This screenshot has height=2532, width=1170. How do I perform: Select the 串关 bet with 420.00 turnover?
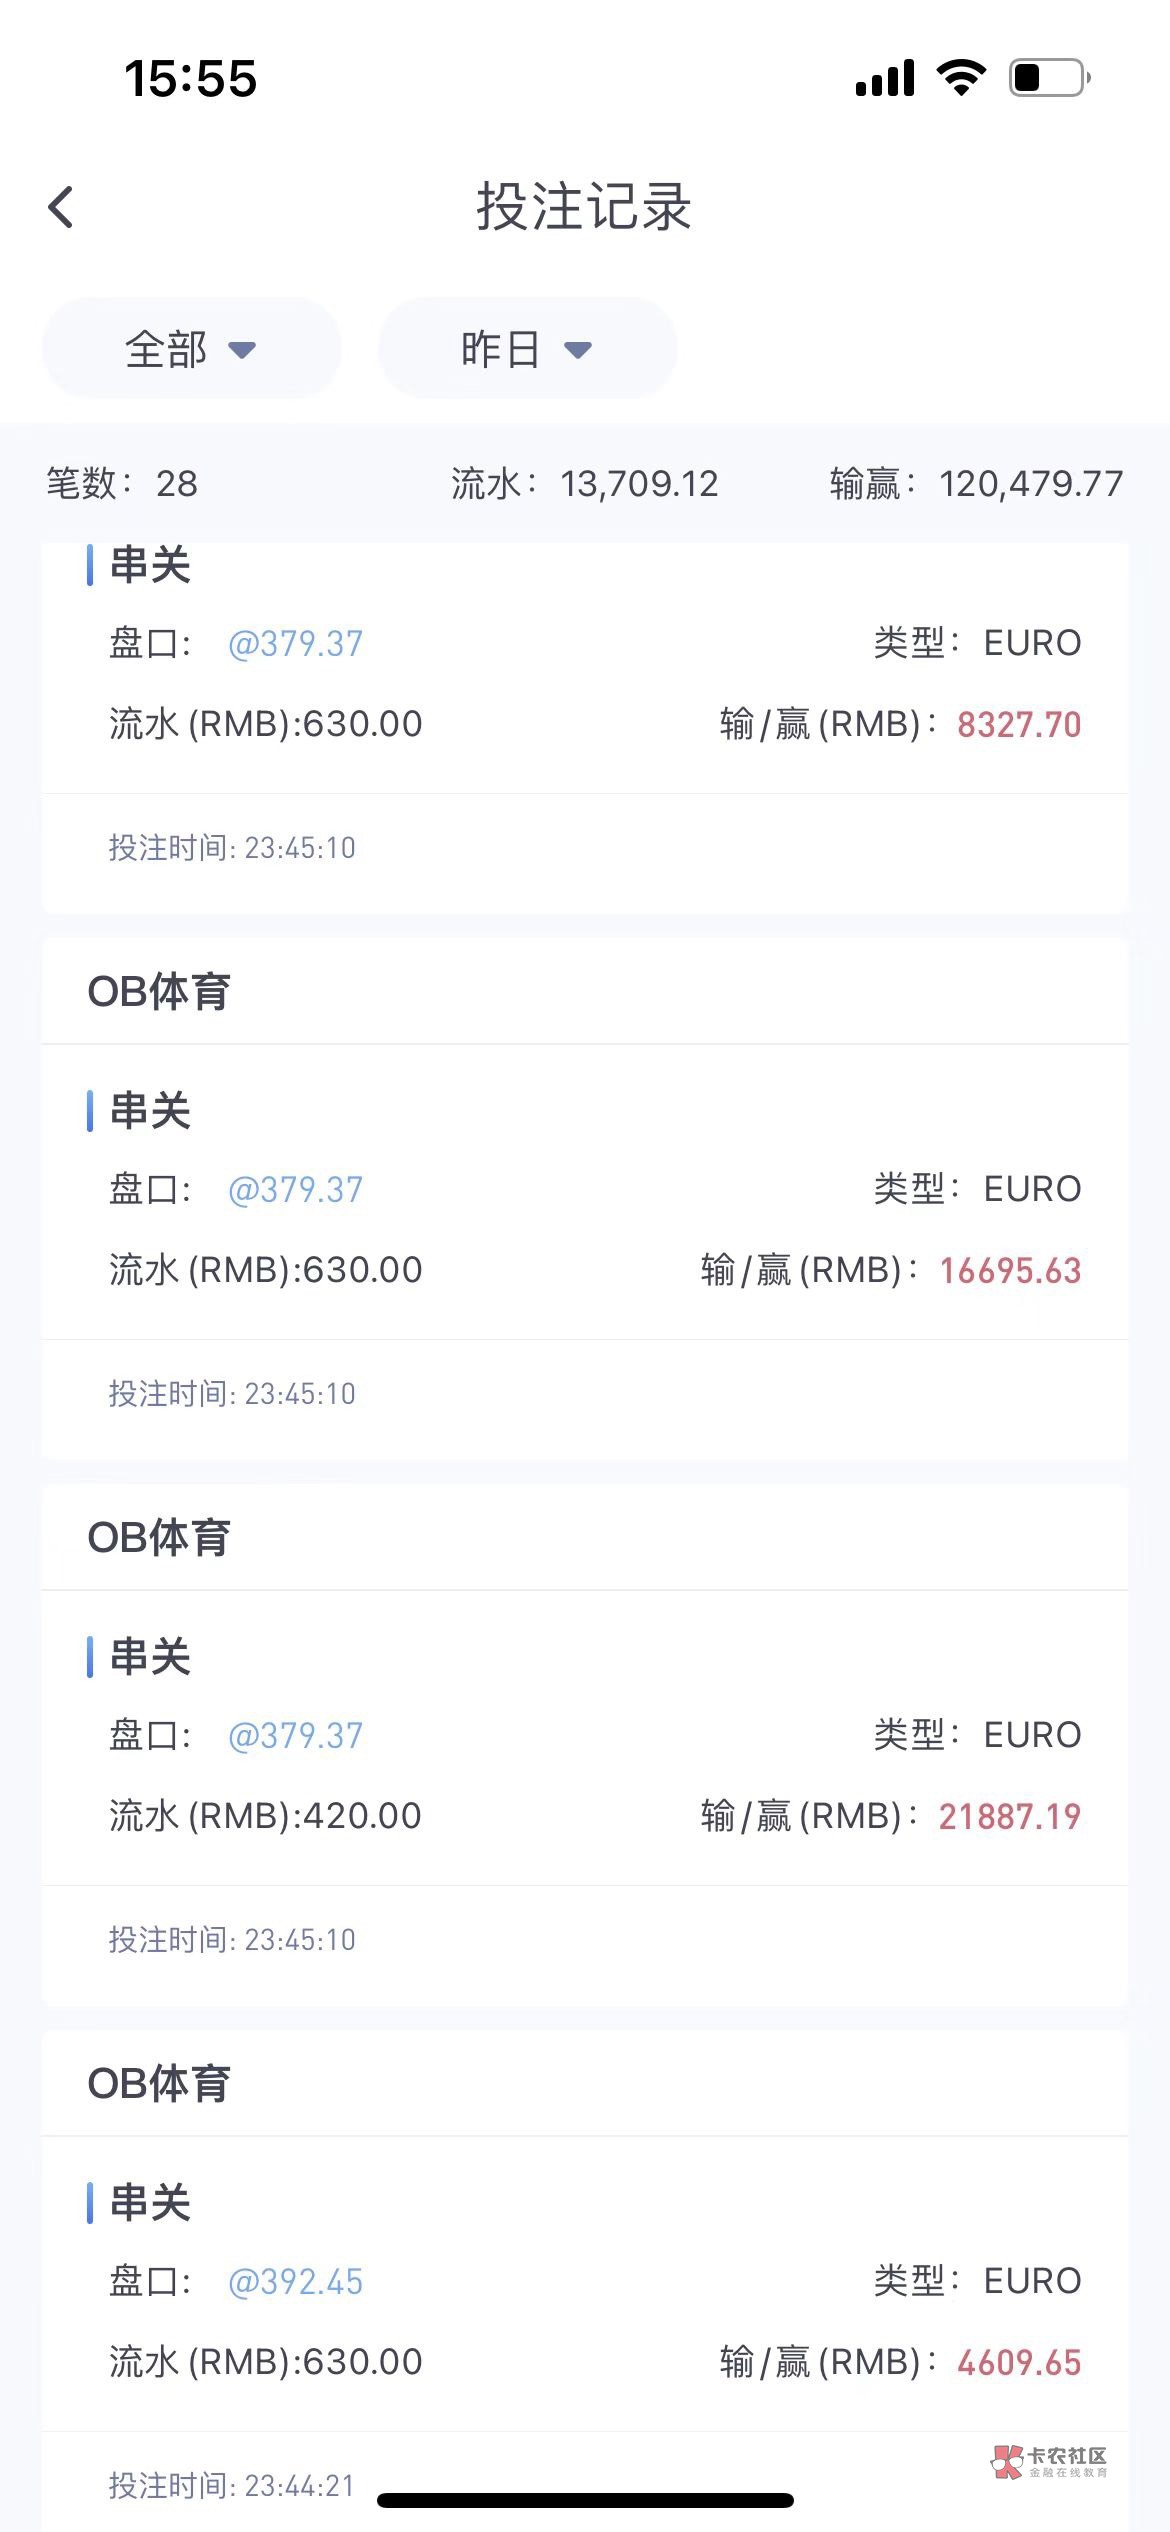click(150, 1657)
